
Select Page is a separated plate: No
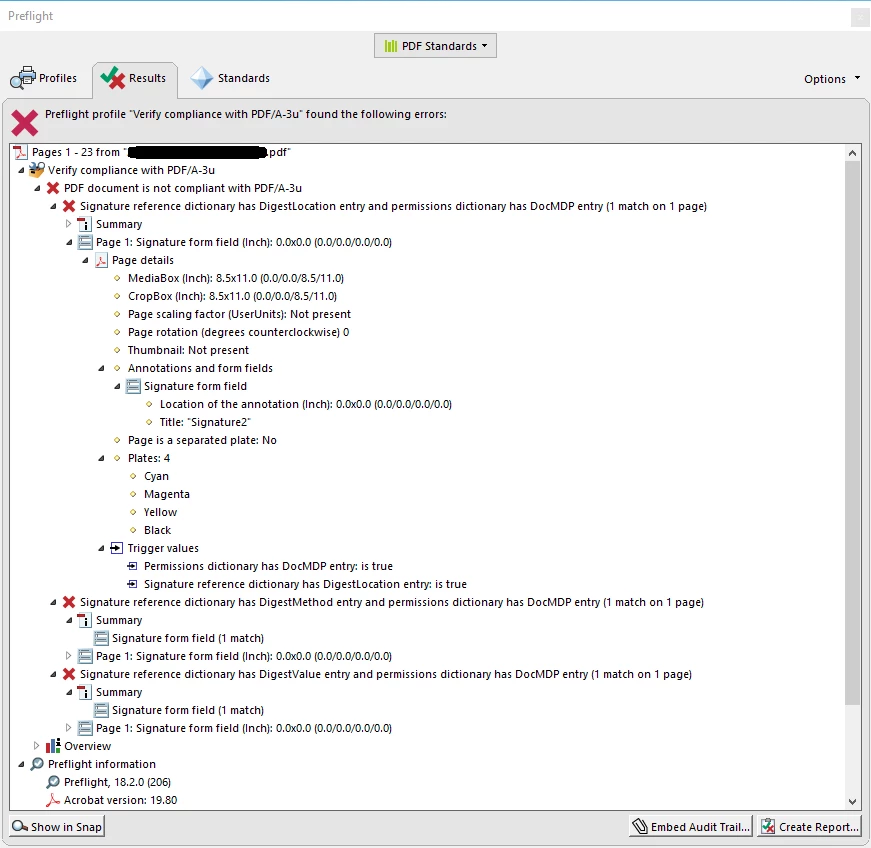[202, 440]
